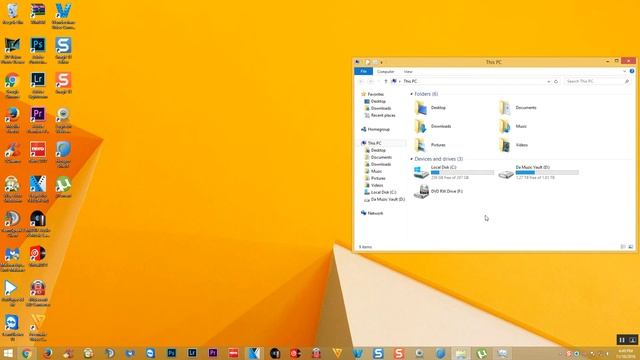Open the Help icon in This PC window

[x=632, y=71]
